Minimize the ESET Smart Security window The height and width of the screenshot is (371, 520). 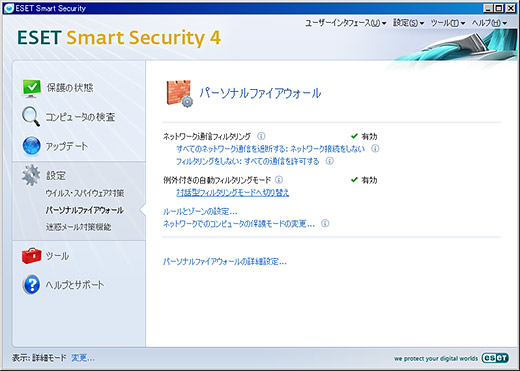pos(488,8)
